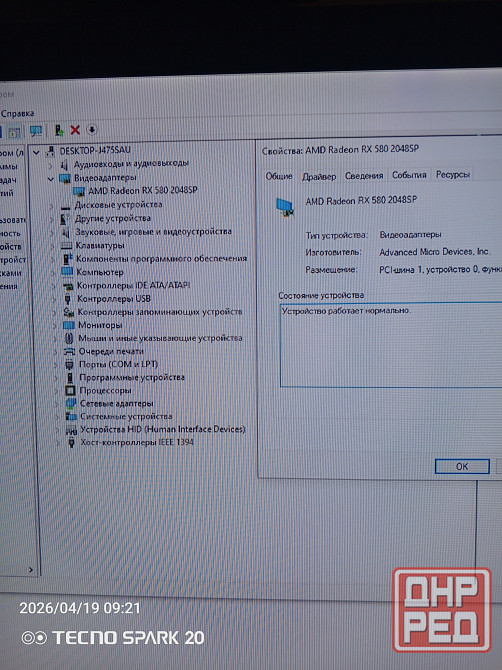Select the Очереди печати category label
The width and height of the screenshot is (502, 670).
(111, 351)
